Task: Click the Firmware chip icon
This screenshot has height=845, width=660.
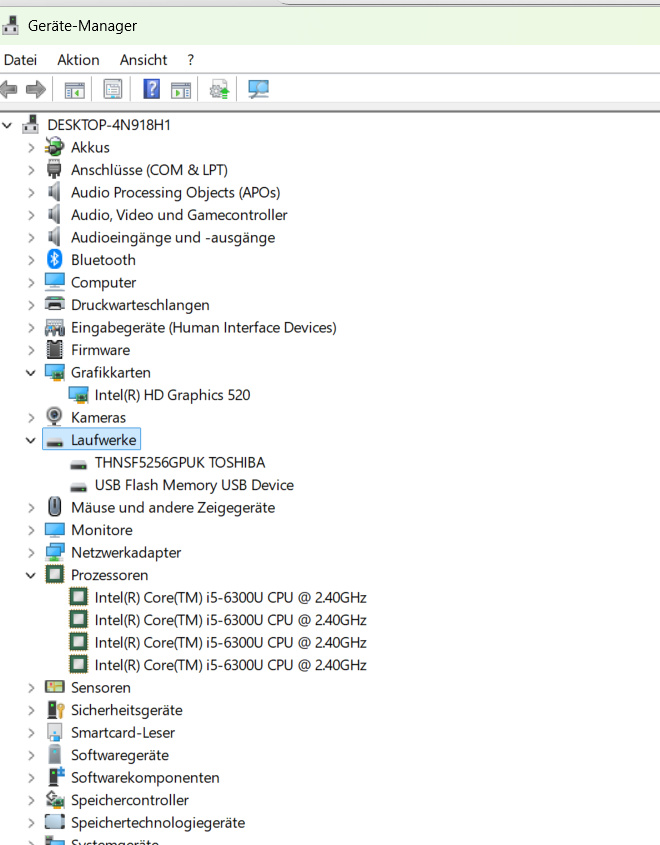Action: click(54, 350)
